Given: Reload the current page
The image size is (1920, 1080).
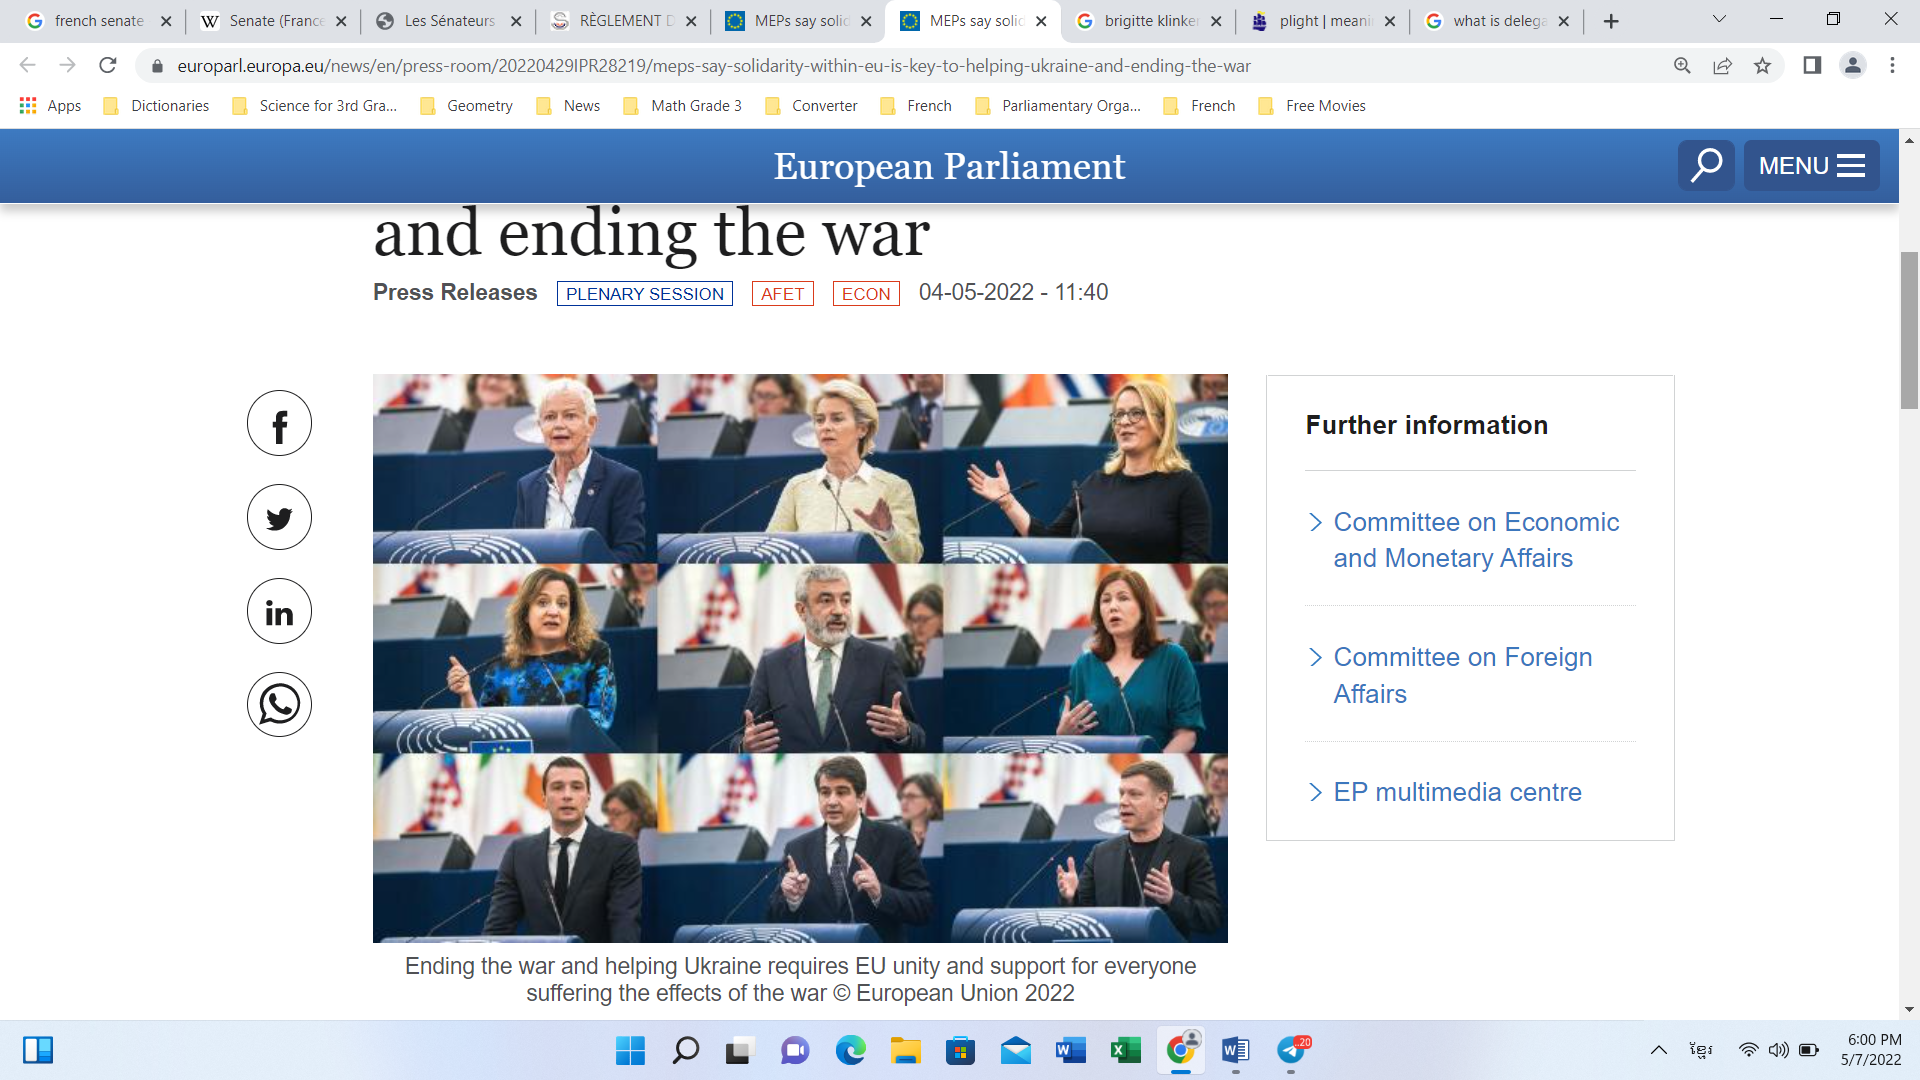Looking at the screenshot, I should click(108, 66).
